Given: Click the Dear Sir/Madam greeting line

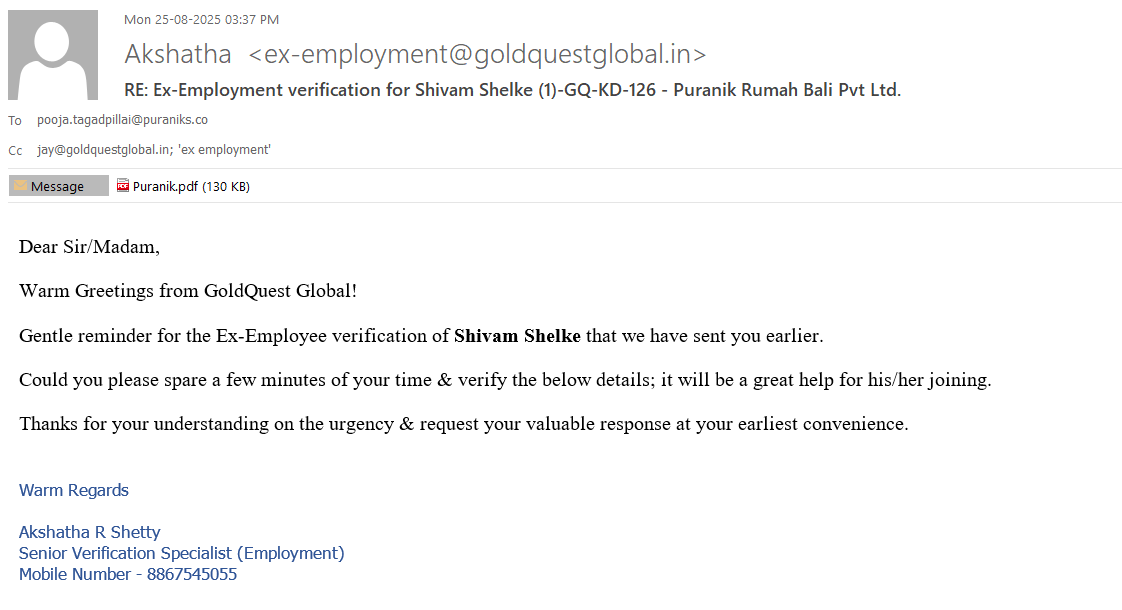Looking at the screenshot, I should point(89,246).
